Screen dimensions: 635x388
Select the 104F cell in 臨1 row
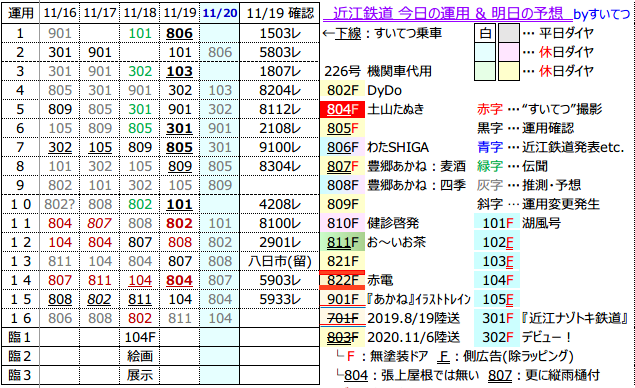140,337
